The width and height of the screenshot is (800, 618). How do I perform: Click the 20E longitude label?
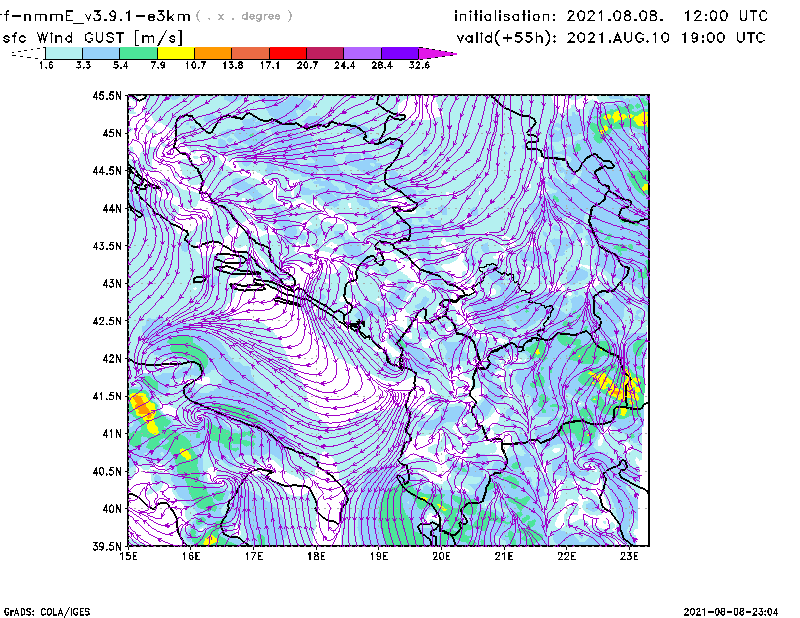(x=441, y=556)
